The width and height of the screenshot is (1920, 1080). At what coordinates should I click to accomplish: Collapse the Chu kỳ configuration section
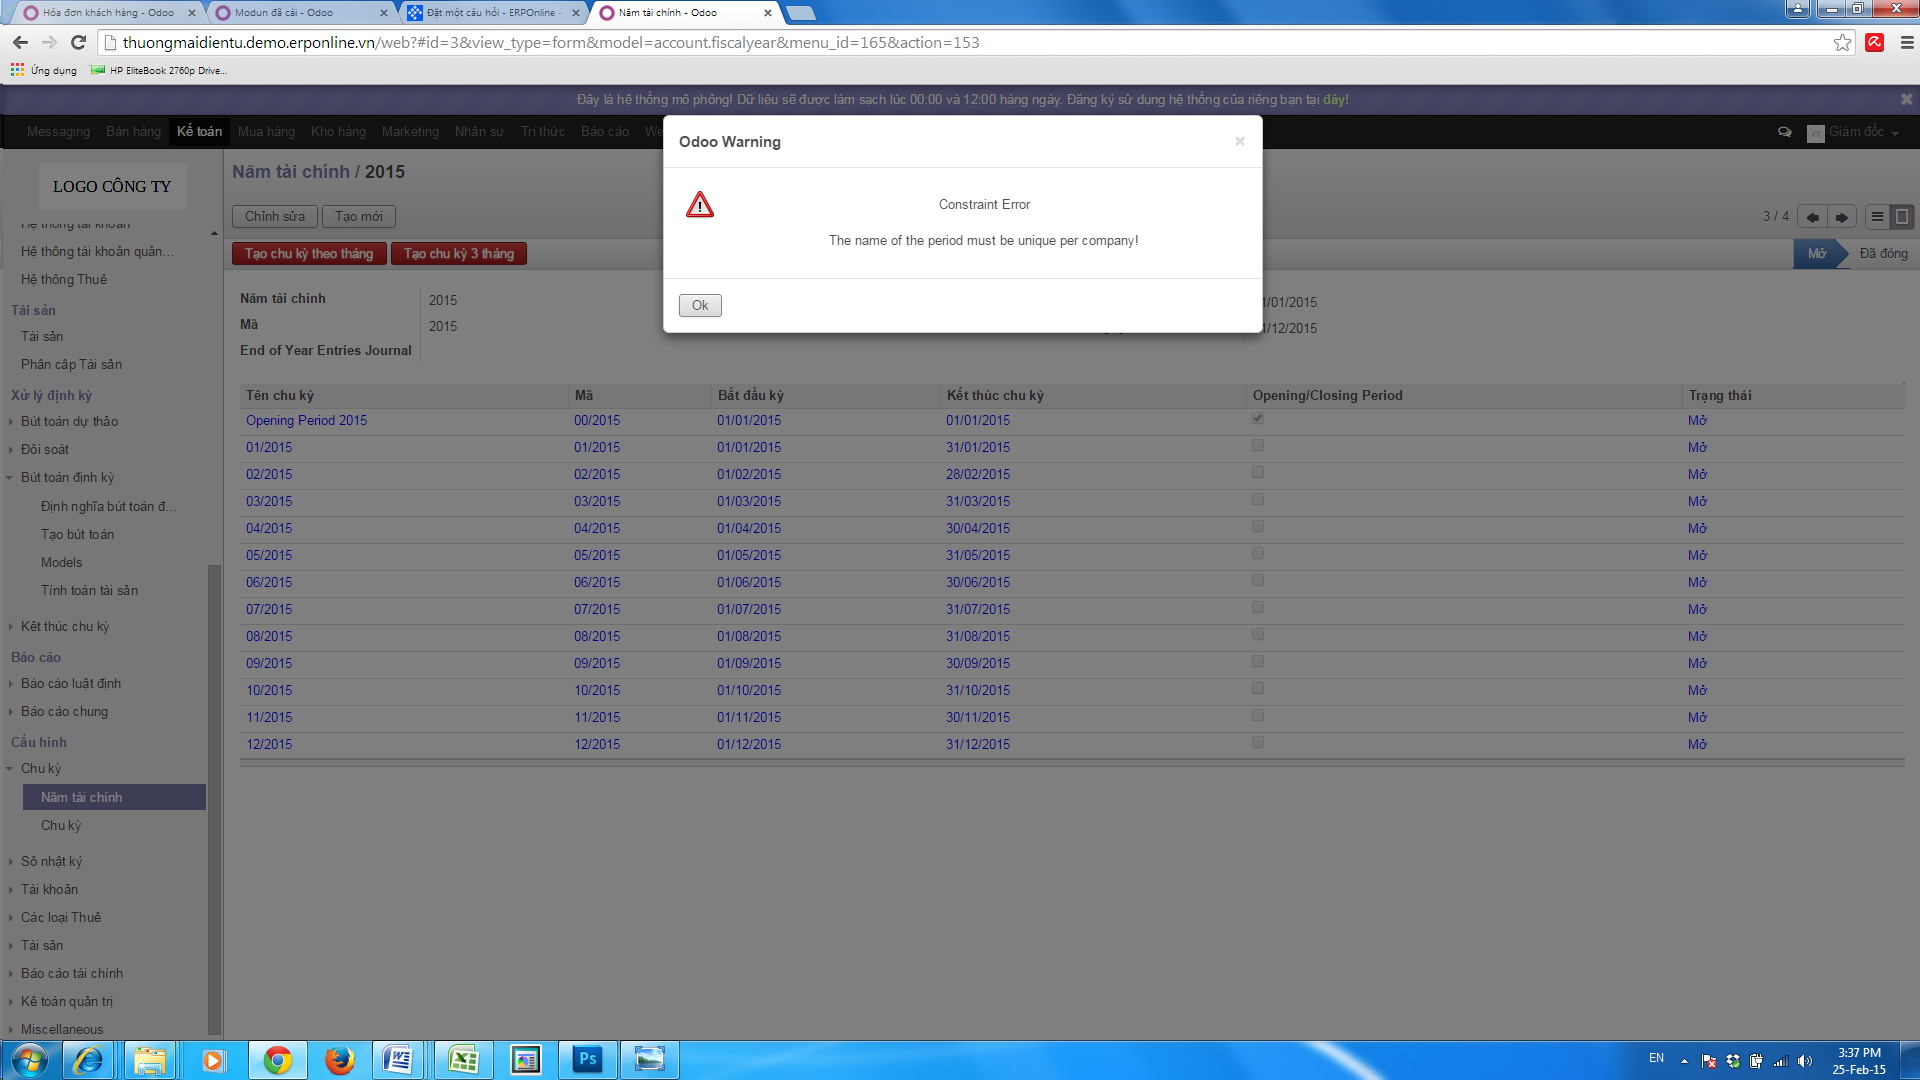point(41,768)
